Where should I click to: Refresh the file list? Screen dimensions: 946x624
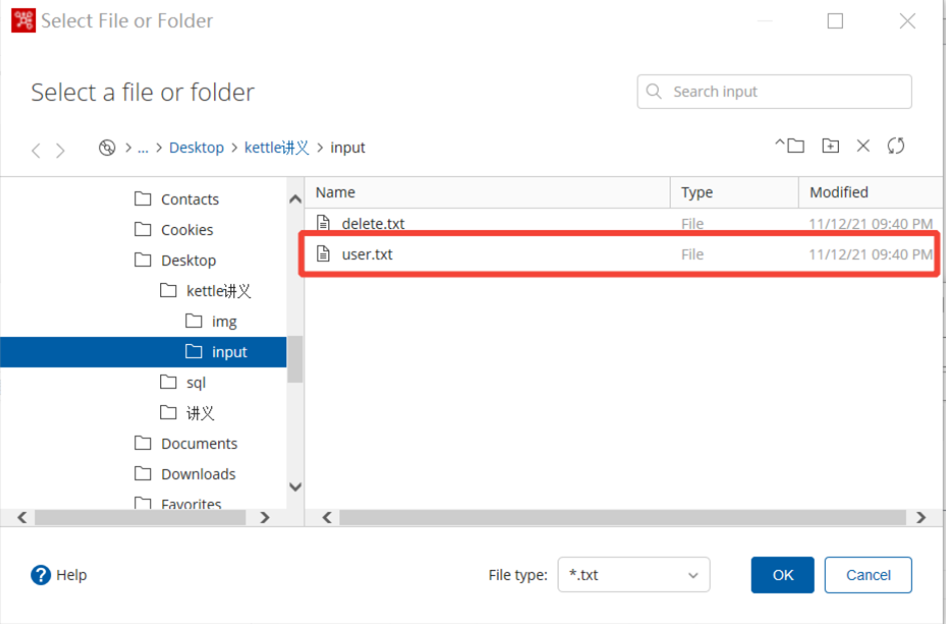pyautogui.click(x=896, y=146)
